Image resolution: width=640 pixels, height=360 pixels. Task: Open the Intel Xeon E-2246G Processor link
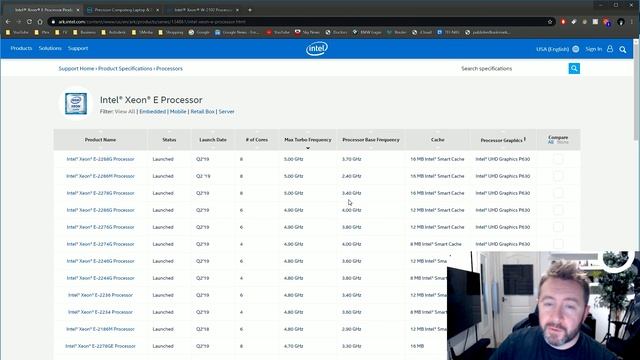coord(100,261)
